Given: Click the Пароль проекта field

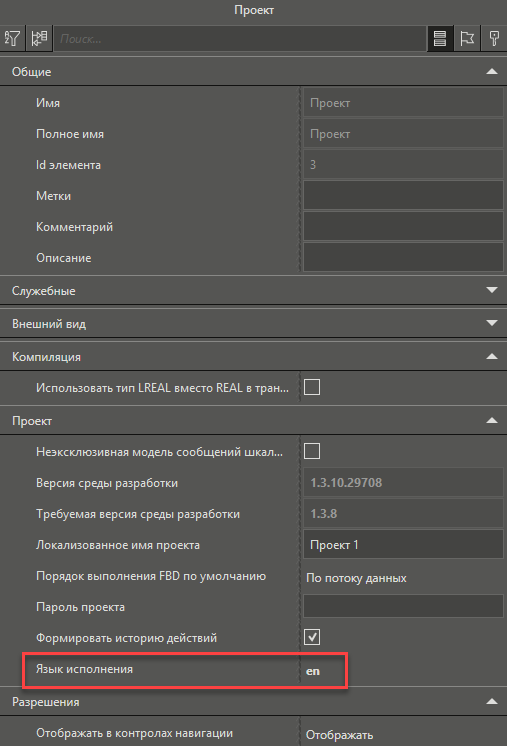Looking at the screenshot, I should (403, 606).
